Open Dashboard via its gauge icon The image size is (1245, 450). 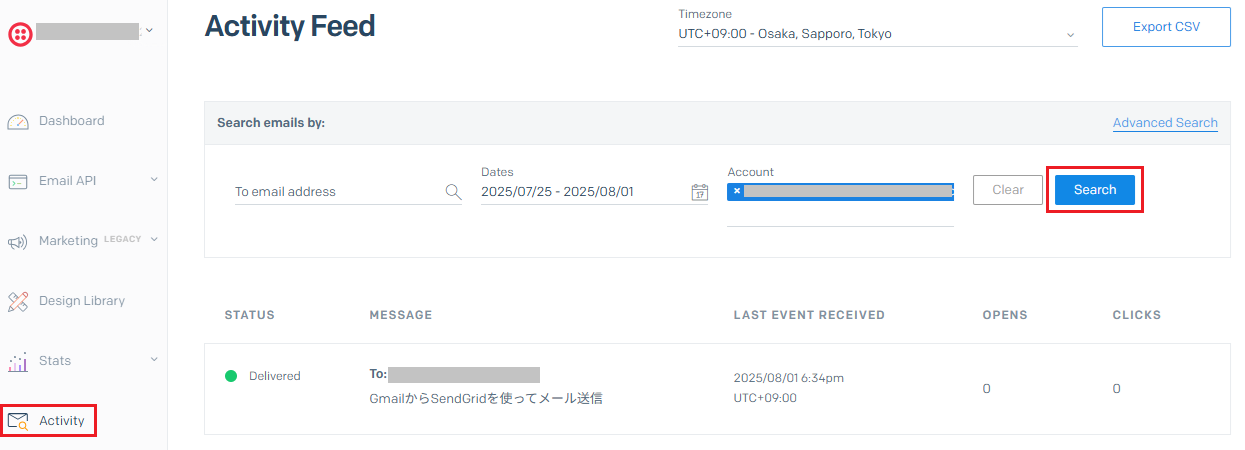tap(18, 121)
